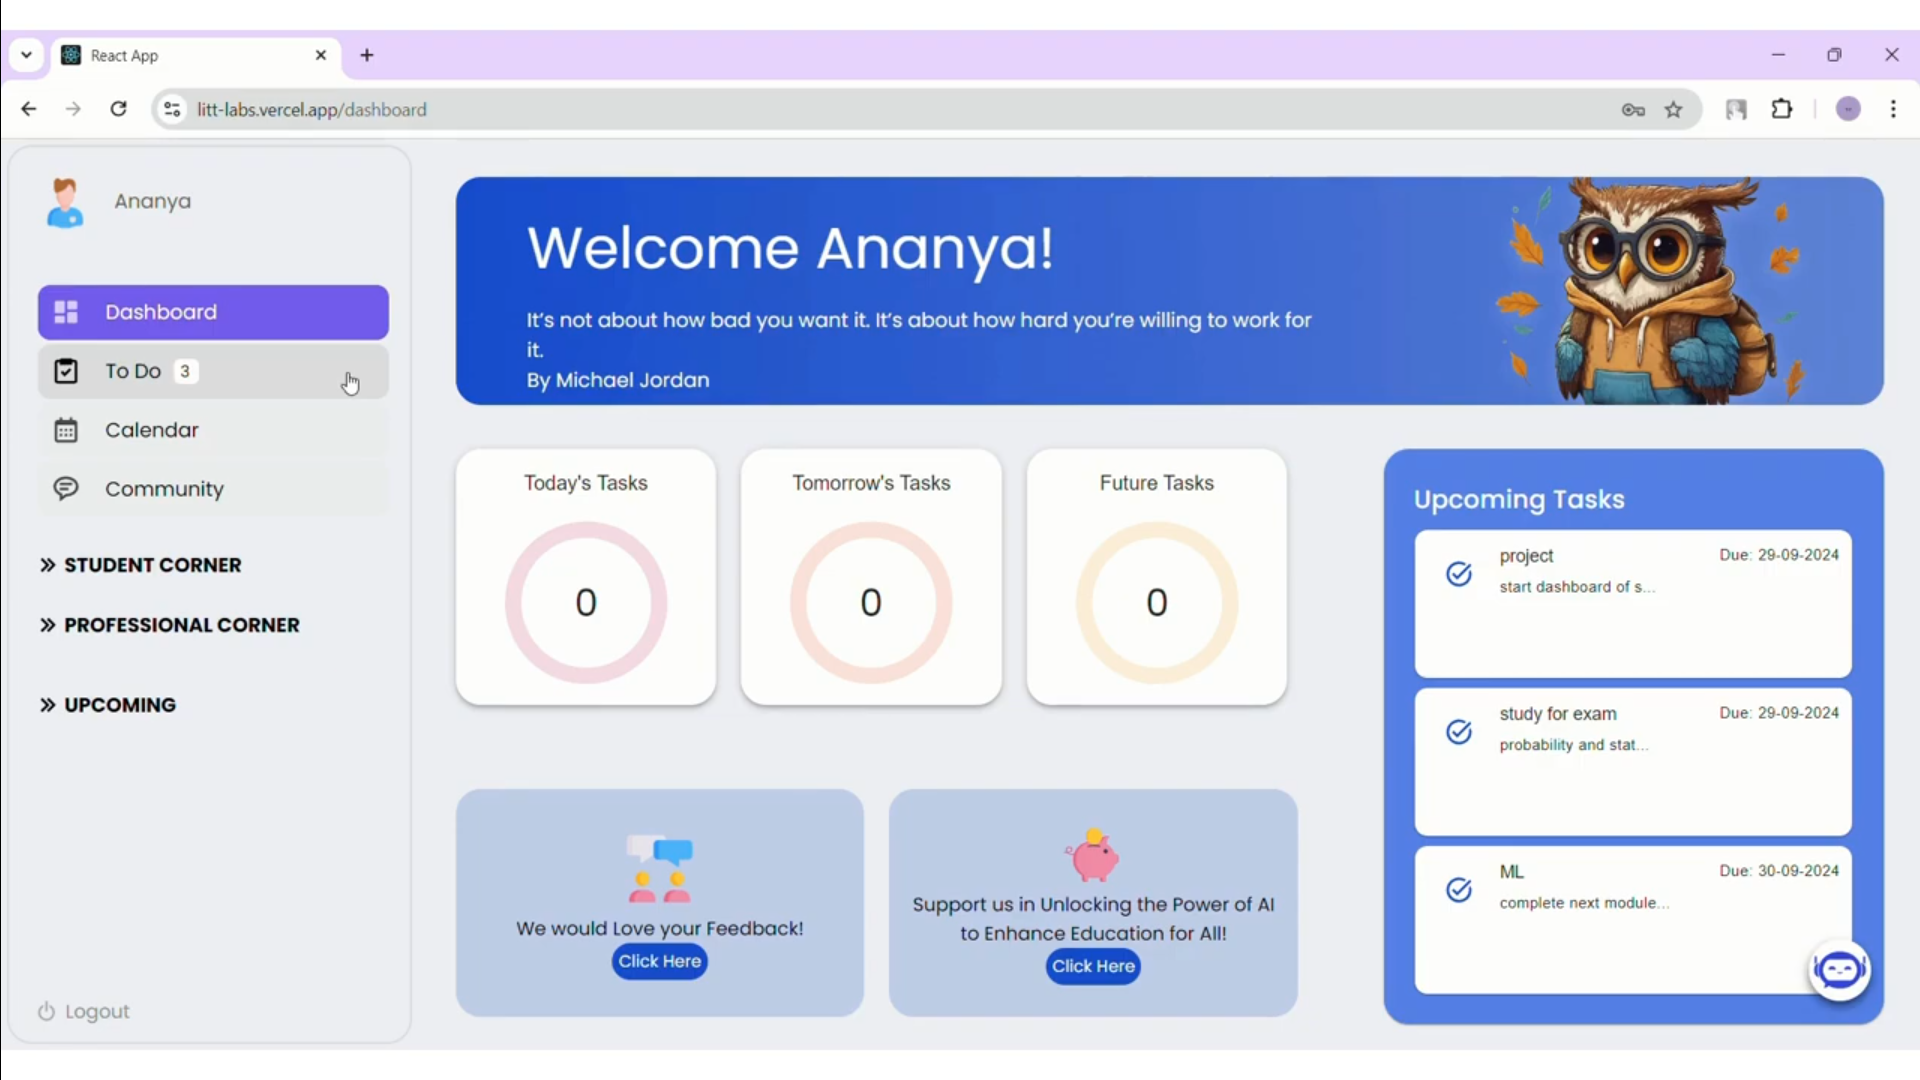
Task: Click the Logout power icon
Action: click(46, 1011)
